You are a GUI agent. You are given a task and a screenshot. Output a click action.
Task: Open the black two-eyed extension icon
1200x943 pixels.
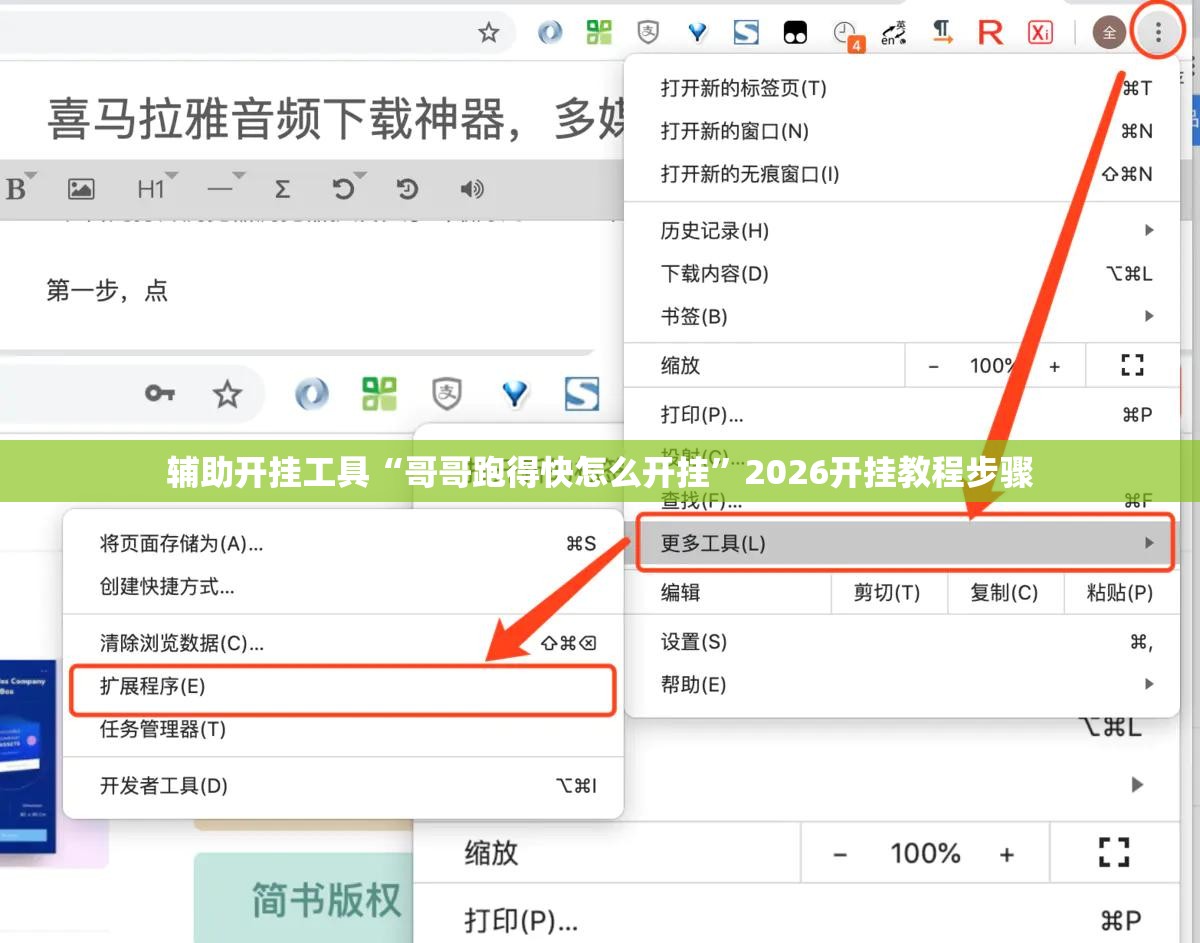tap(795, 33)
